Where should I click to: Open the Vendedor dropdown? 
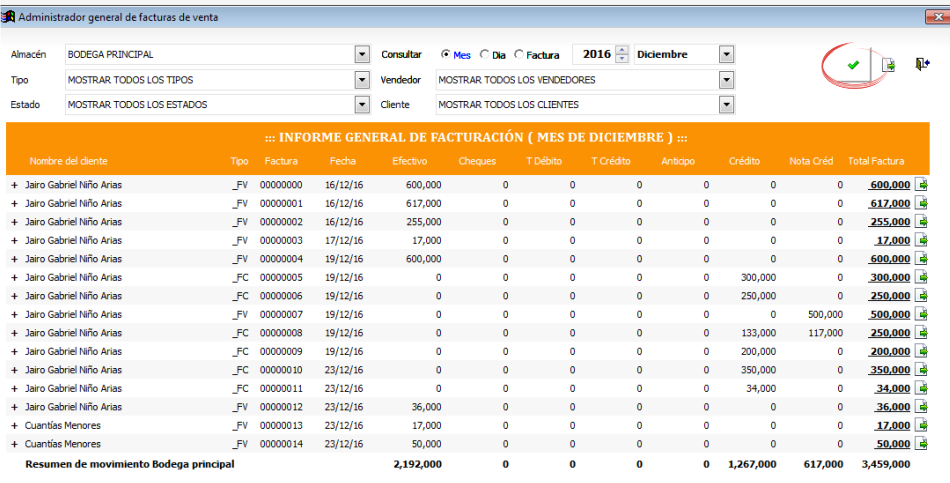726,80
